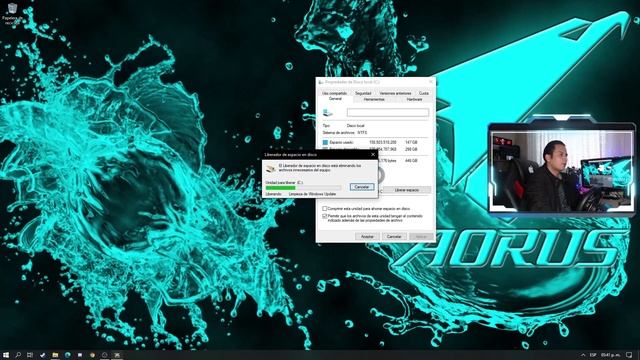
Task: Click the round orange-tinted taskbar icon
Action: coord(92,355)
